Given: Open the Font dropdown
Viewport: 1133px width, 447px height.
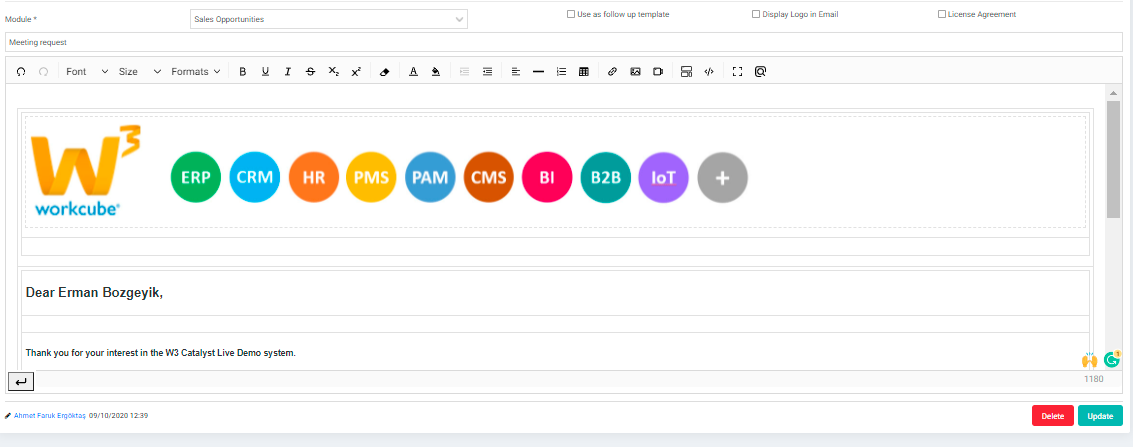Looking at the screenshot, I should tap(87, 71).
